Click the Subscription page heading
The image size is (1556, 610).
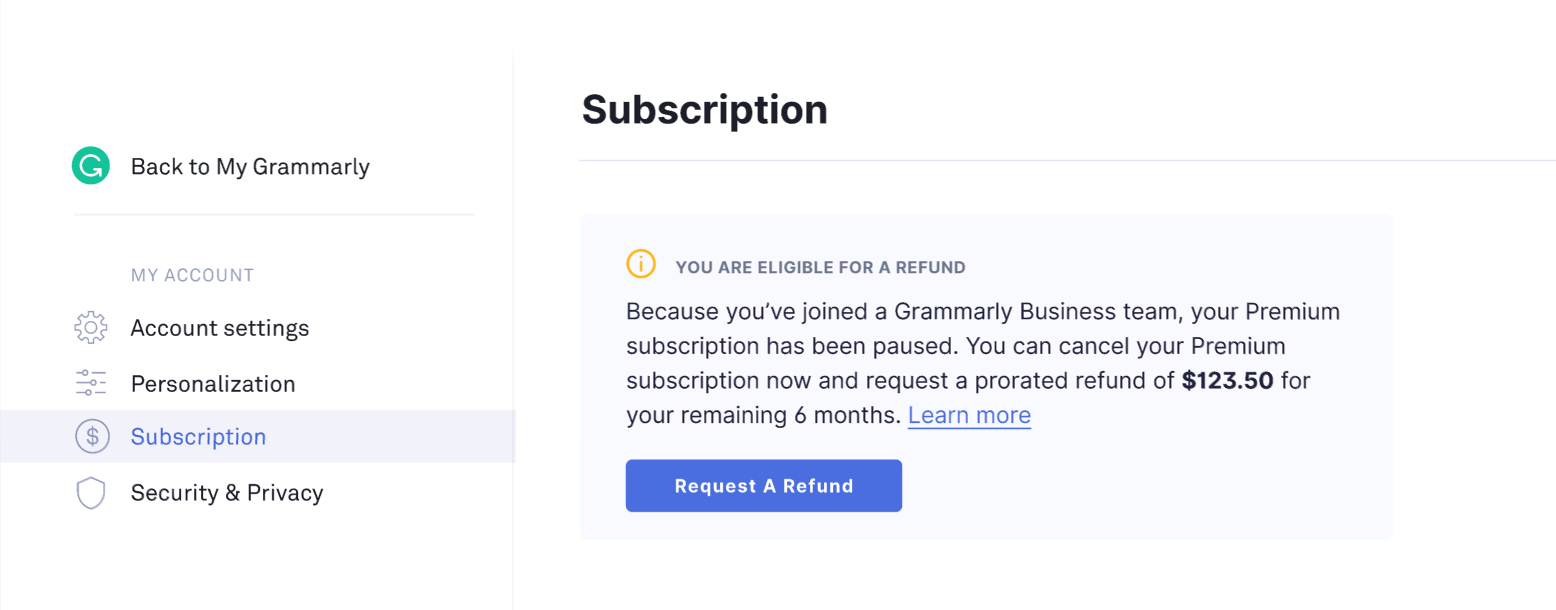[x=704, y=109]
